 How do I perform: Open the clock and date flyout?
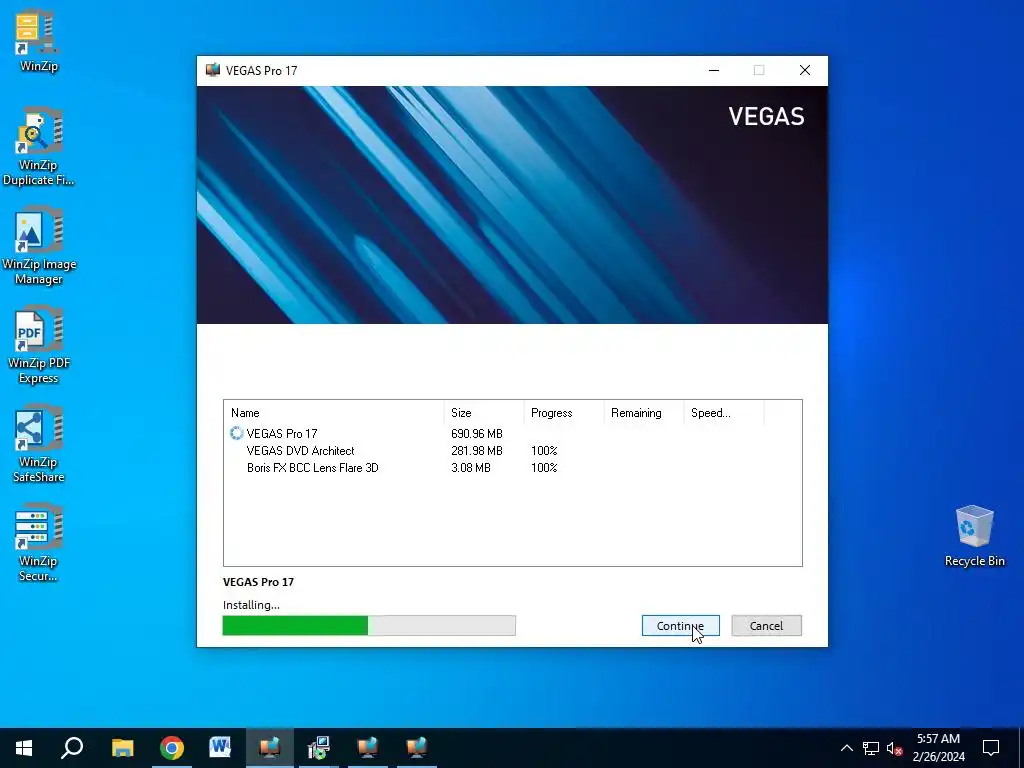[938, 748]
